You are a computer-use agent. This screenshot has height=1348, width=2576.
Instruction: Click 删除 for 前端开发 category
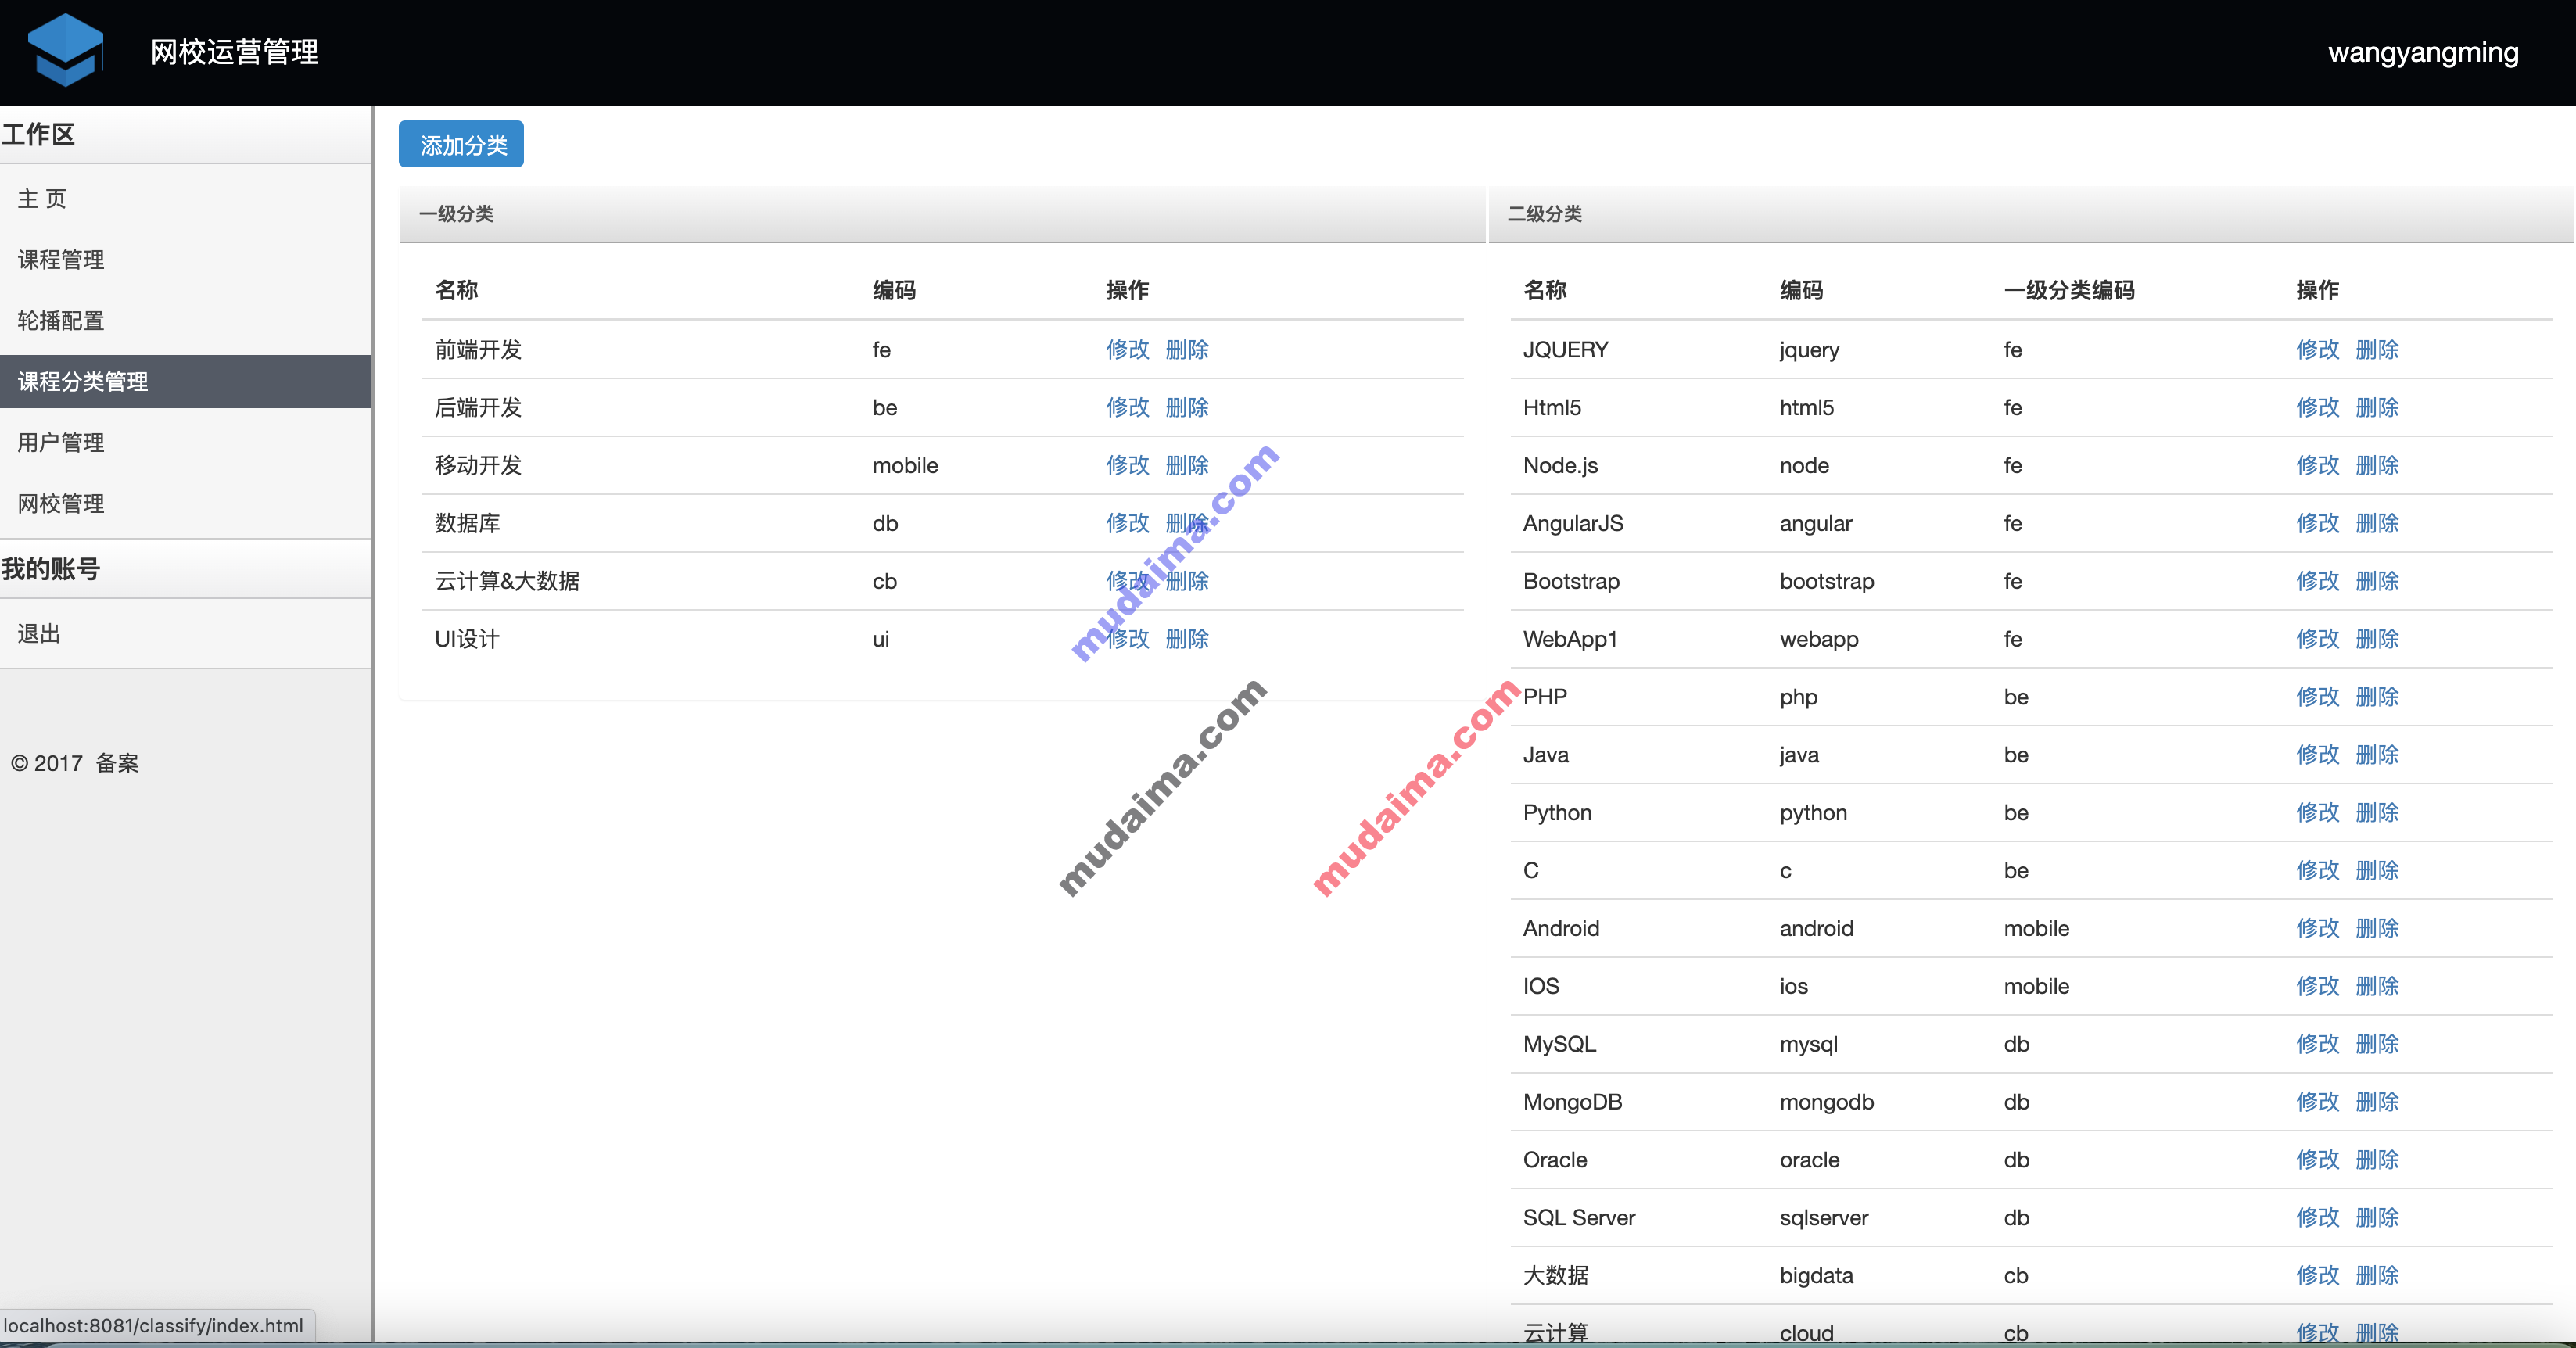click(x=1187, y=350)
